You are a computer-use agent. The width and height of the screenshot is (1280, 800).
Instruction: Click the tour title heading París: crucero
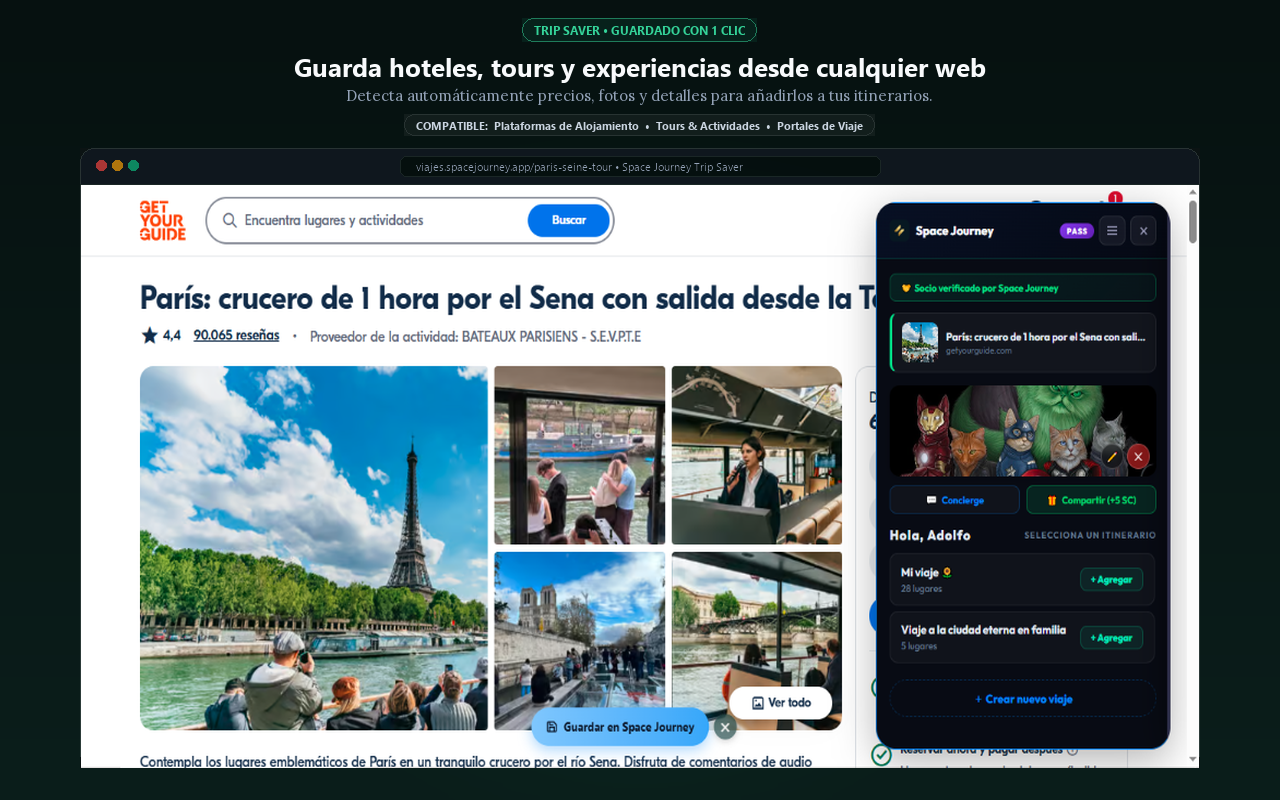(x=507, y=298)
